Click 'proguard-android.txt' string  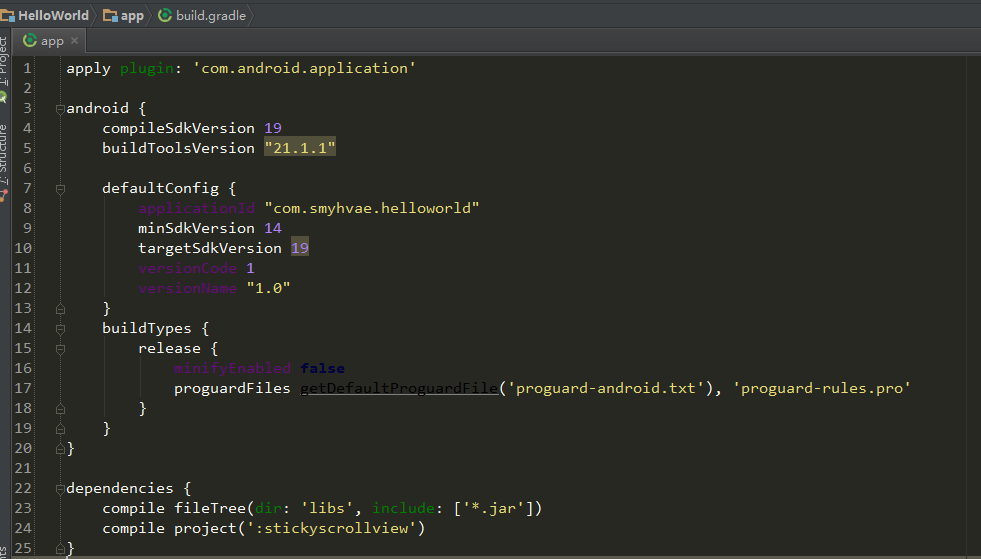[x=605, y=389]
